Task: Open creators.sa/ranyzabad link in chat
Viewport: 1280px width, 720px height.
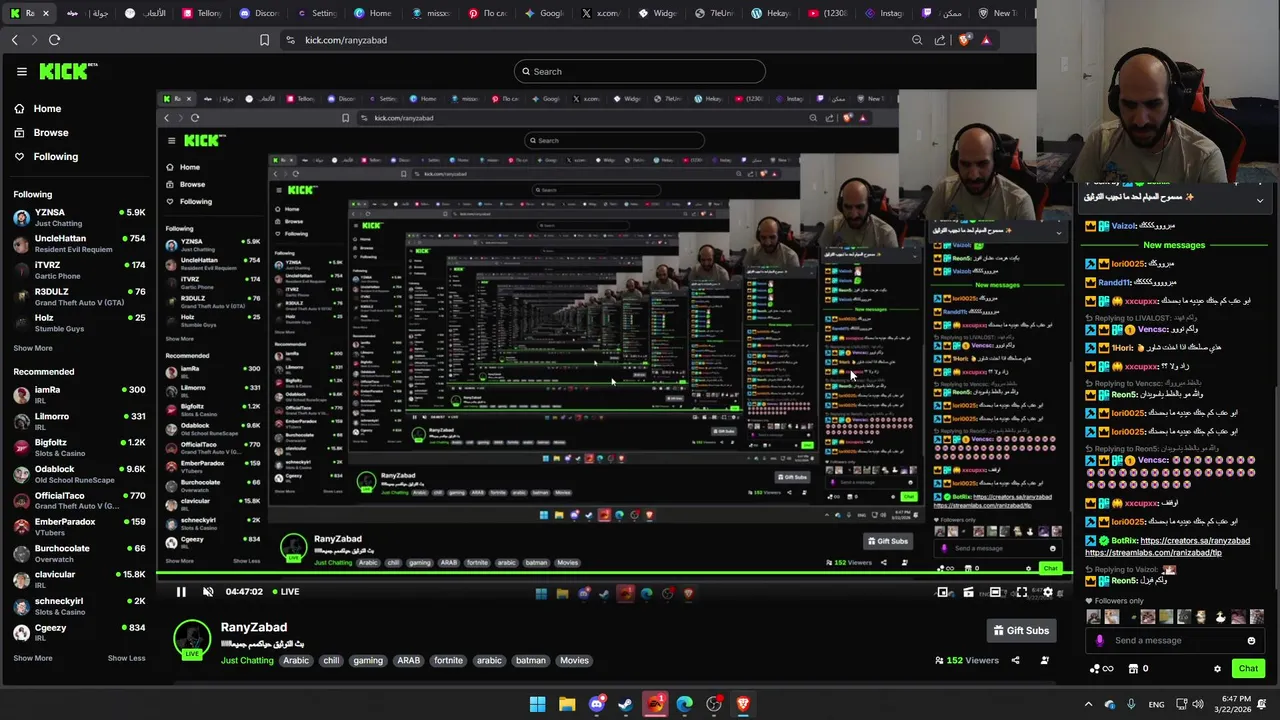Action: [1195, 541]
